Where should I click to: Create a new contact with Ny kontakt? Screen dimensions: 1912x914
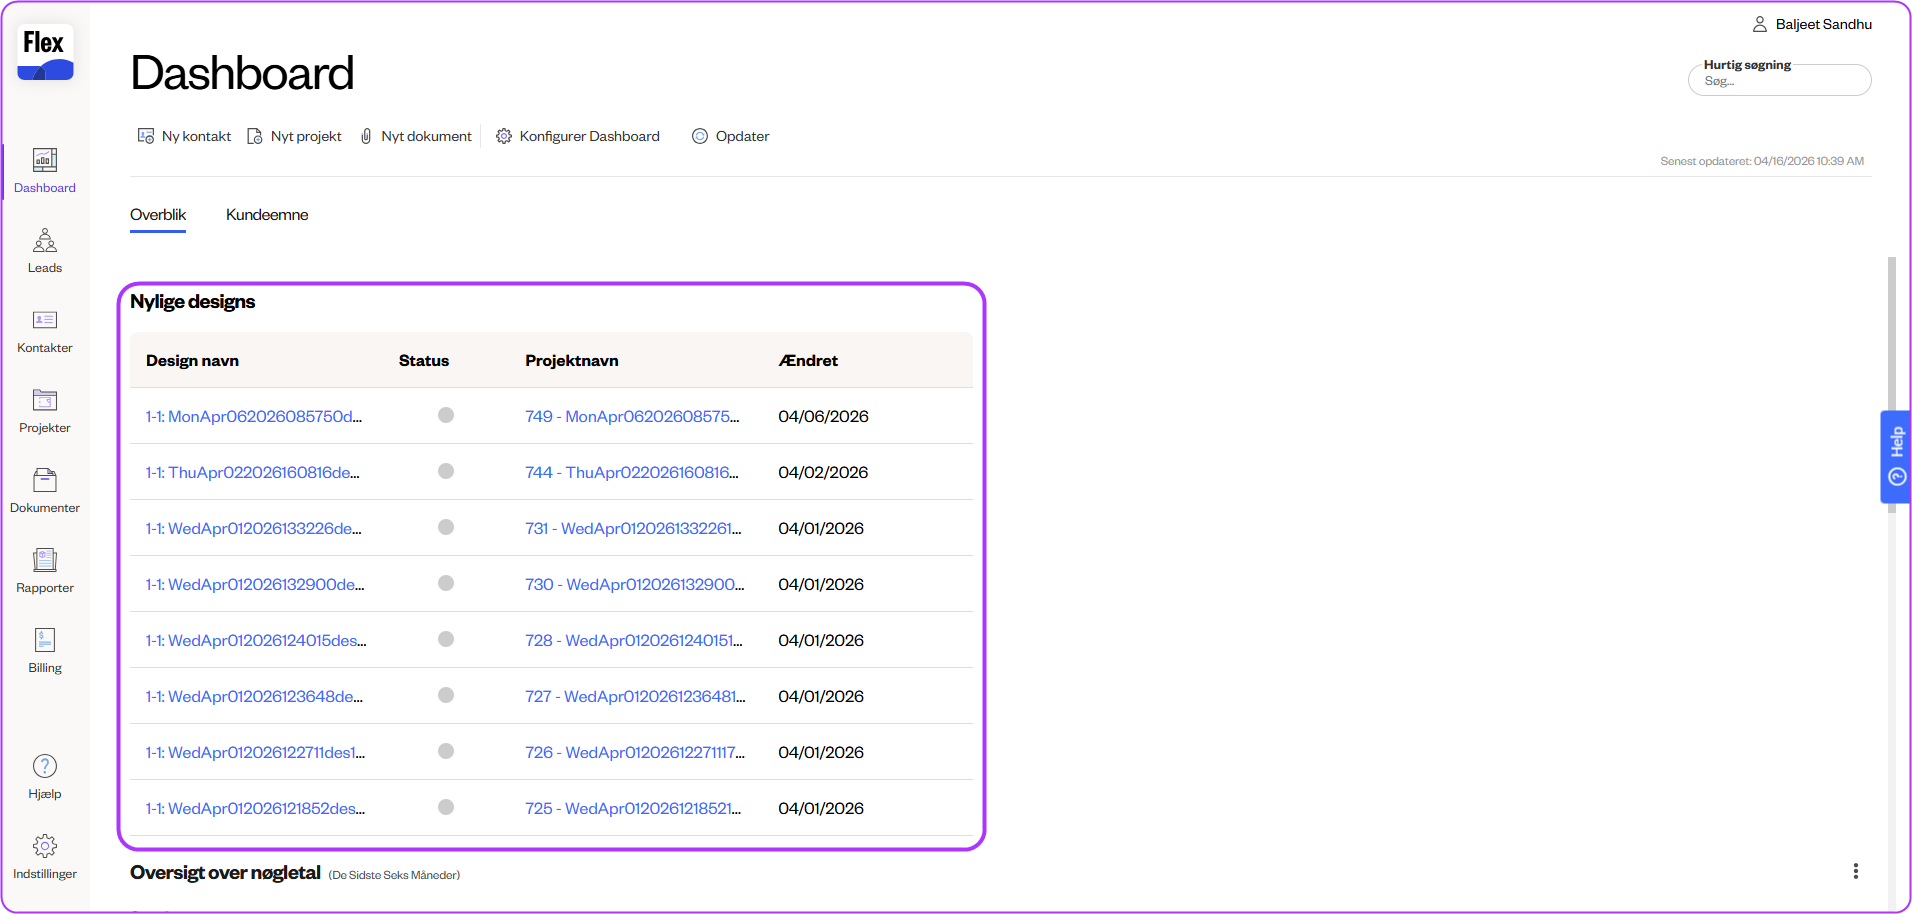coord(185,136)
